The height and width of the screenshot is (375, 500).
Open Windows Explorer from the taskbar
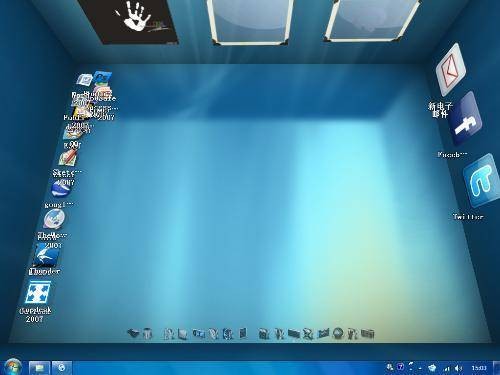39,368
